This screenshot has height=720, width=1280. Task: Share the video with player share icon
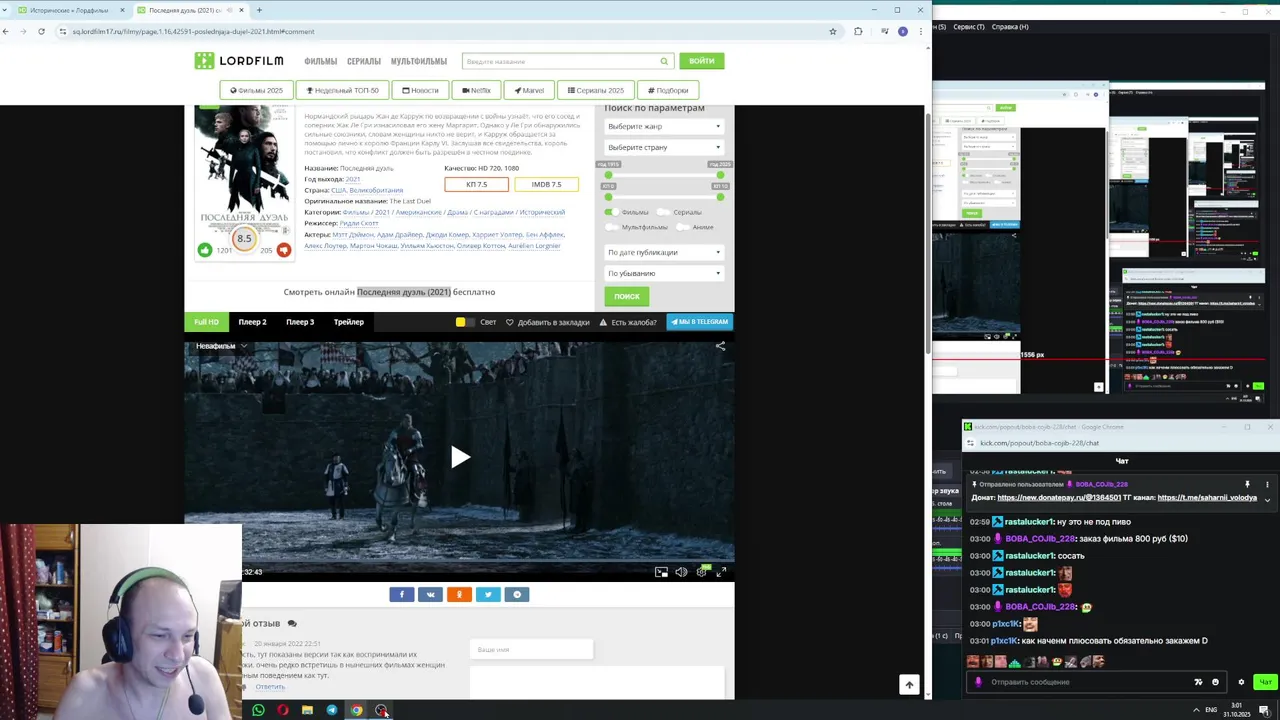[x=720, y=346]
